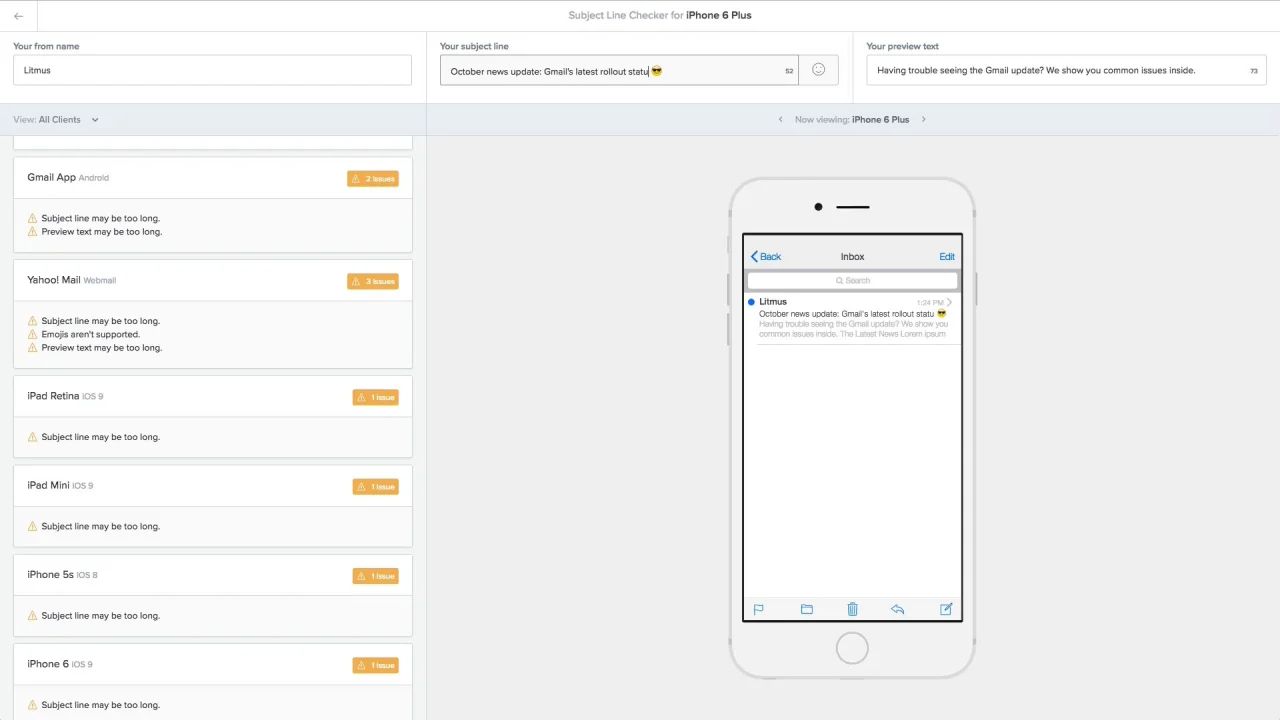Click the 1:24 PM timestamp in the phone inbox
Screen dimensions: 1280x720
(x=930, y=302)
